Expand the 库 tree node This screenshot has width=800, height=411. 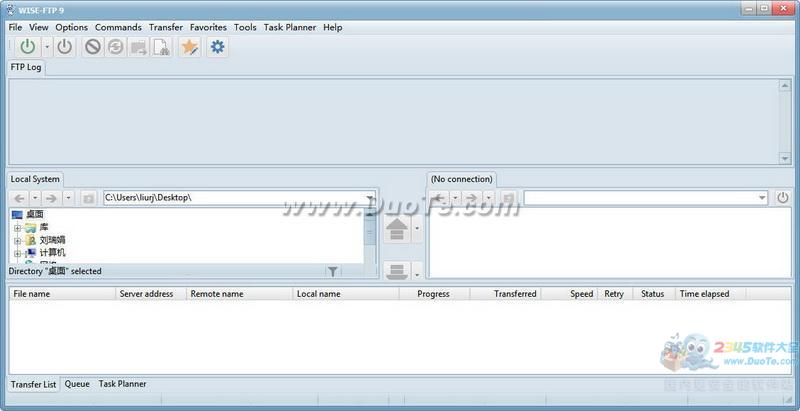pyautogui.click(x=18, y=227)
